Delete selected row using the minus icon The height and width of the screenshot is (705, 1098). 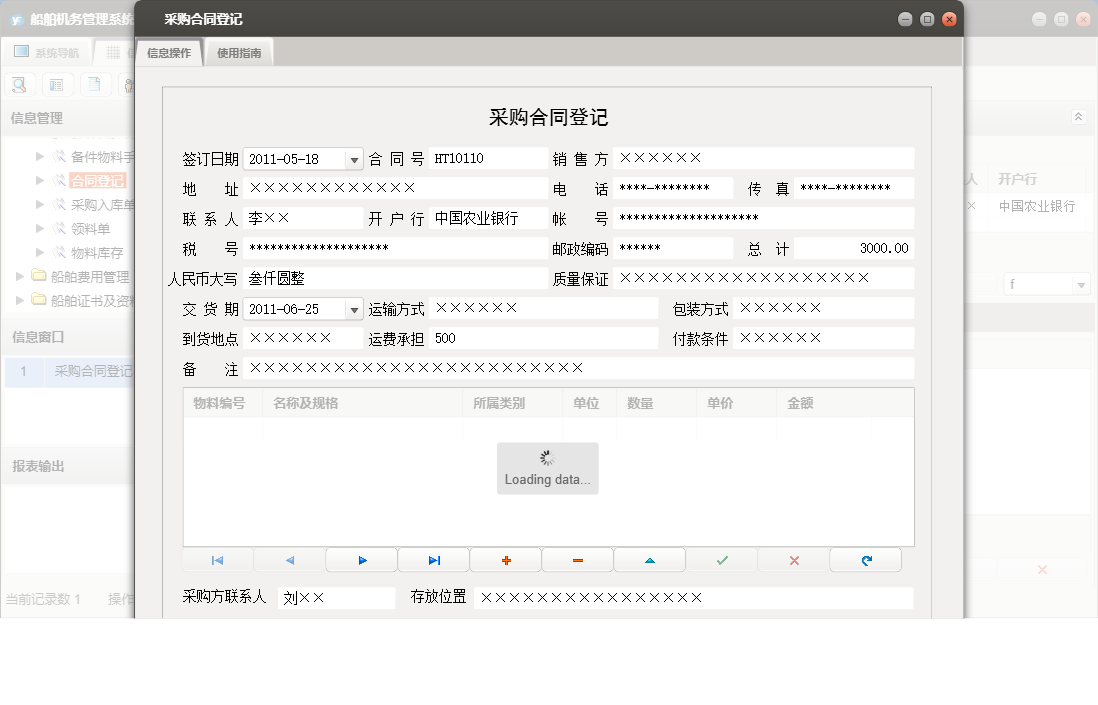[x=577, y=559]
